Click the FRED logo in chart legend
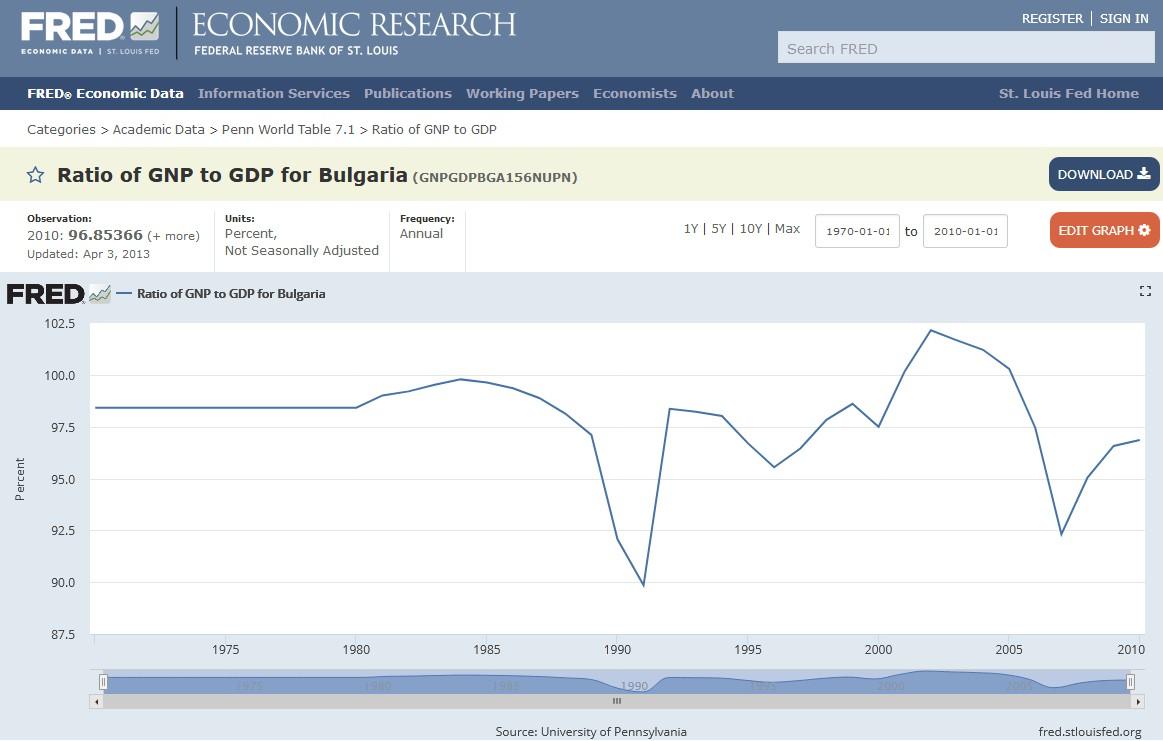The width and height of the screenshot is (1163, 741). 58,294
